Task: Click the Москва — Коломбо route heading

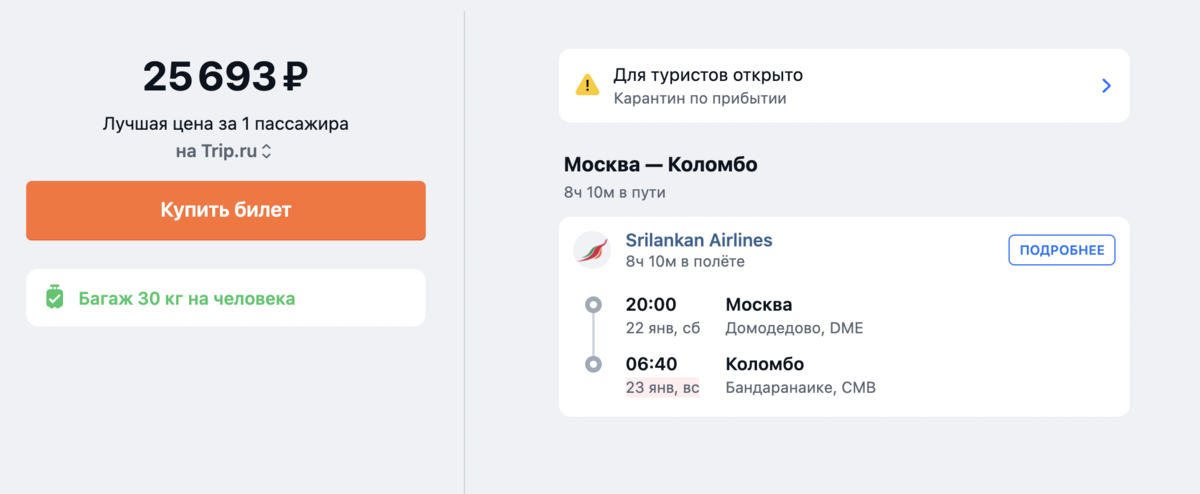Action: pos(660,165)
